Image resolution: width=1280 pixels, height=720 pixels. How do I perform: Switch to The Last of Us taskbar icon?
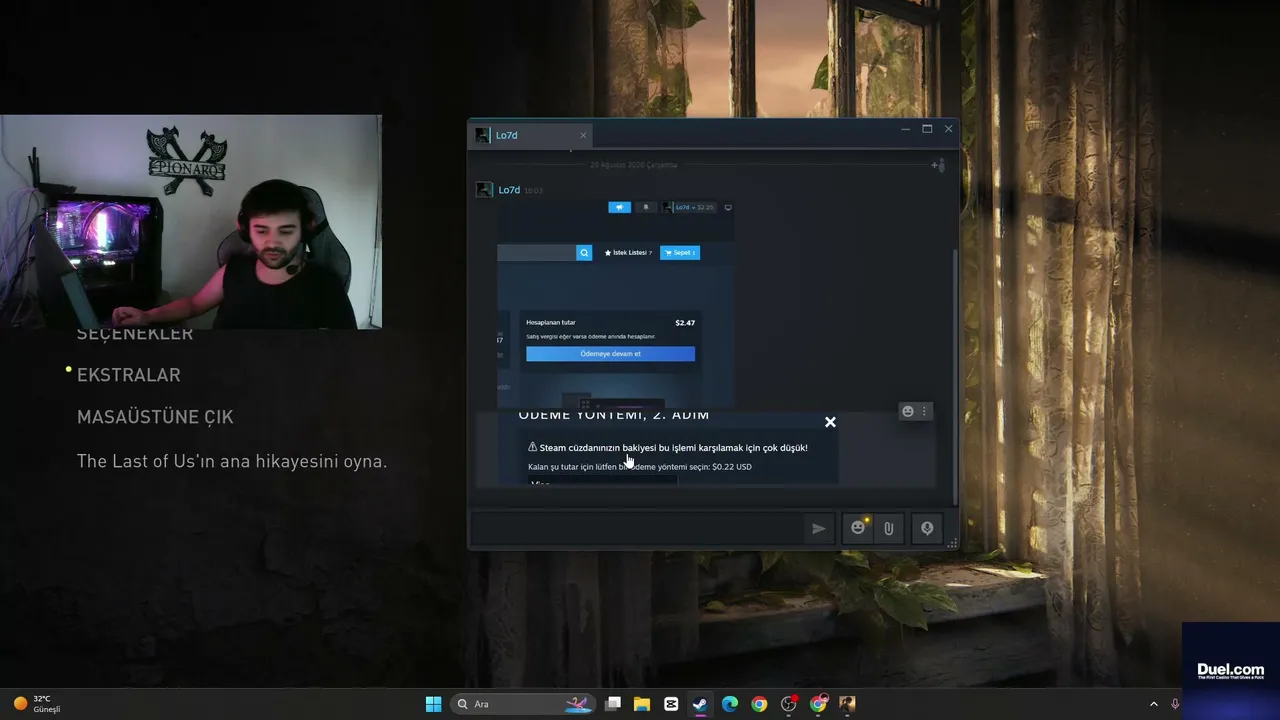click(847, 704)
